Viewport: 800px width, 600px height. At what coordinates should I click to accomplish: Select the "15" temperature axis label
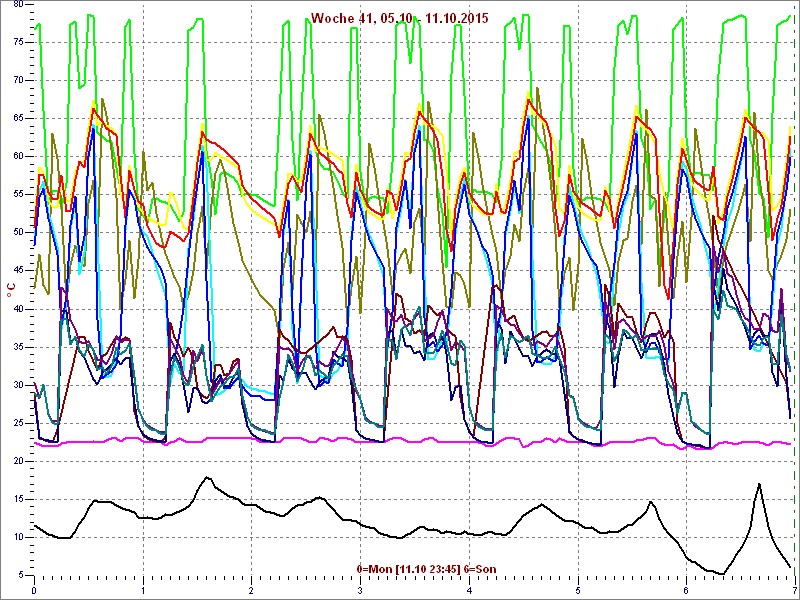pyautogui.click(x=18, y=499)
